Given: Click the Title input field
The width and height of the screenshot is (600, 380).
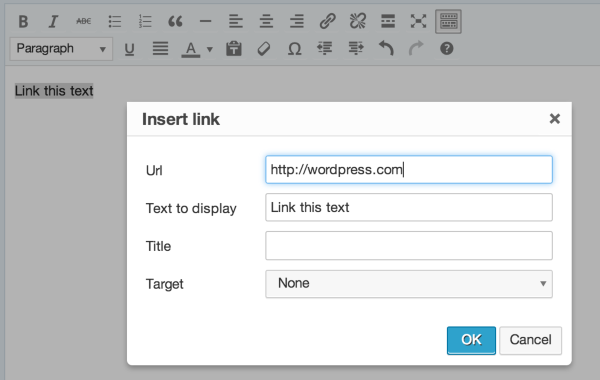Looking at the screenshot, I should (409, 245).
